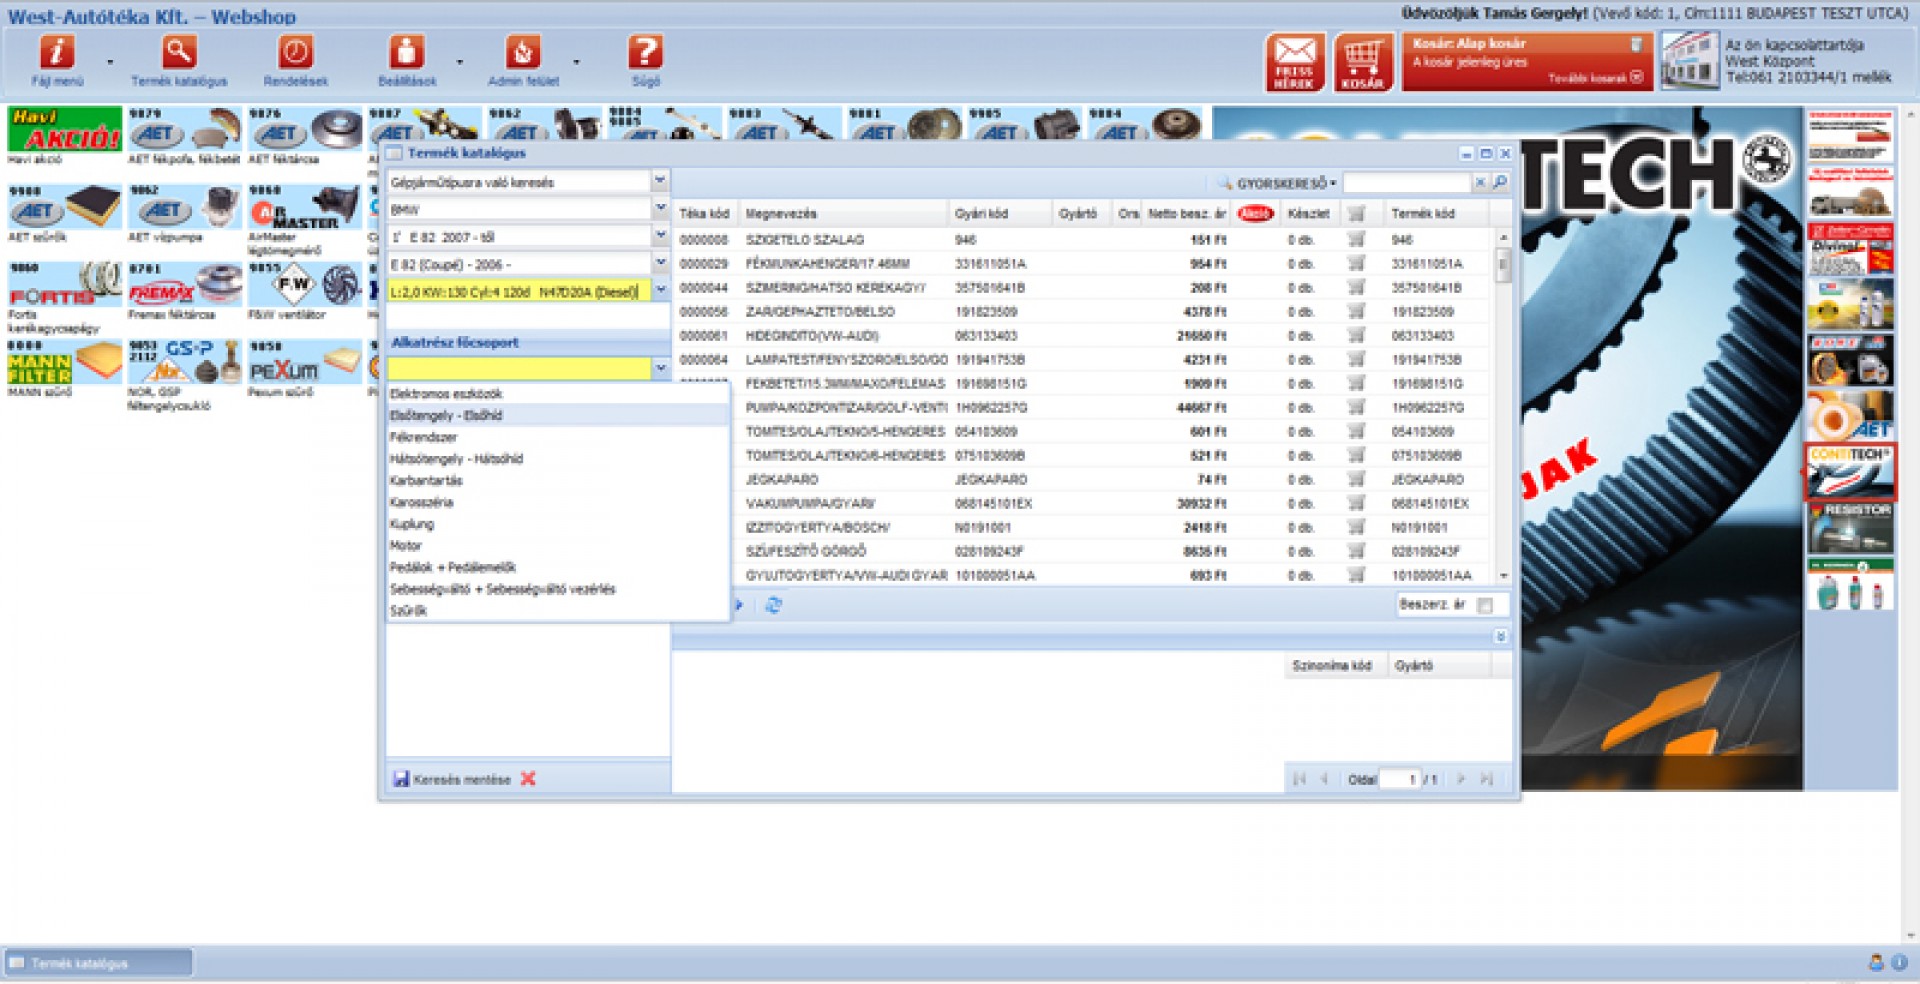Add ZAR/GEPHAZTETO/BELSO to cart via row cart icon

1356,311
